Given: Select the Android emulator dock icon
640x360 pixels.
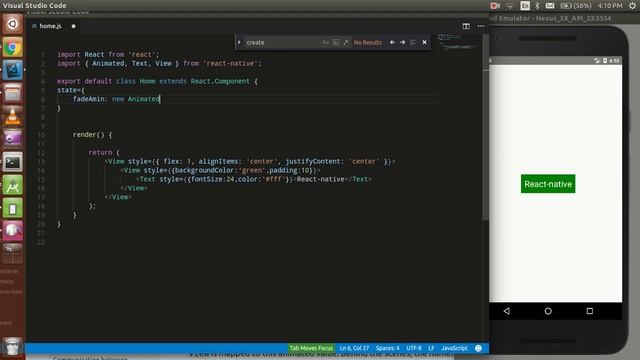Looking at the screenshot, I should (13, 209).
